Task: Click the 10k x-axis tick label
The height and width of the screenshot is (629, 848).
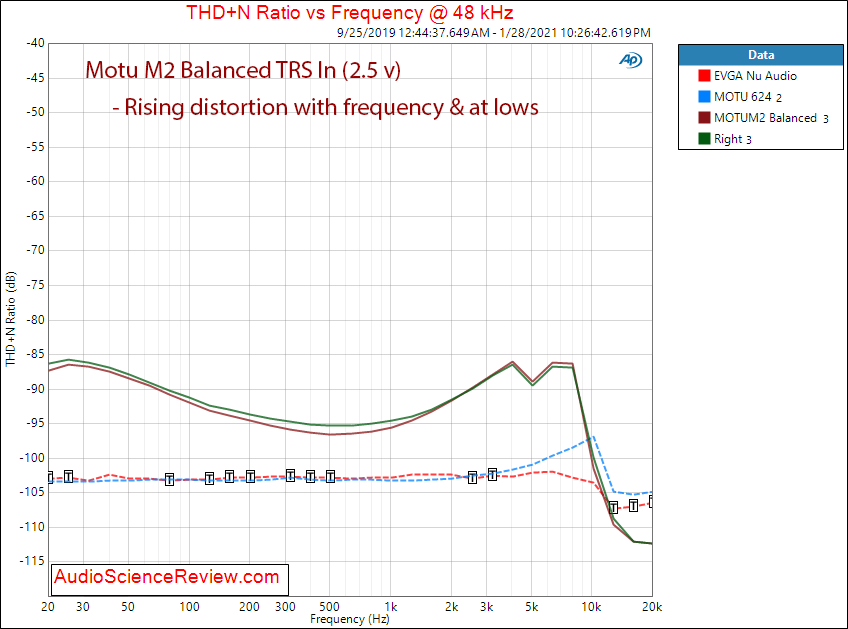Action: click(591, 607)
